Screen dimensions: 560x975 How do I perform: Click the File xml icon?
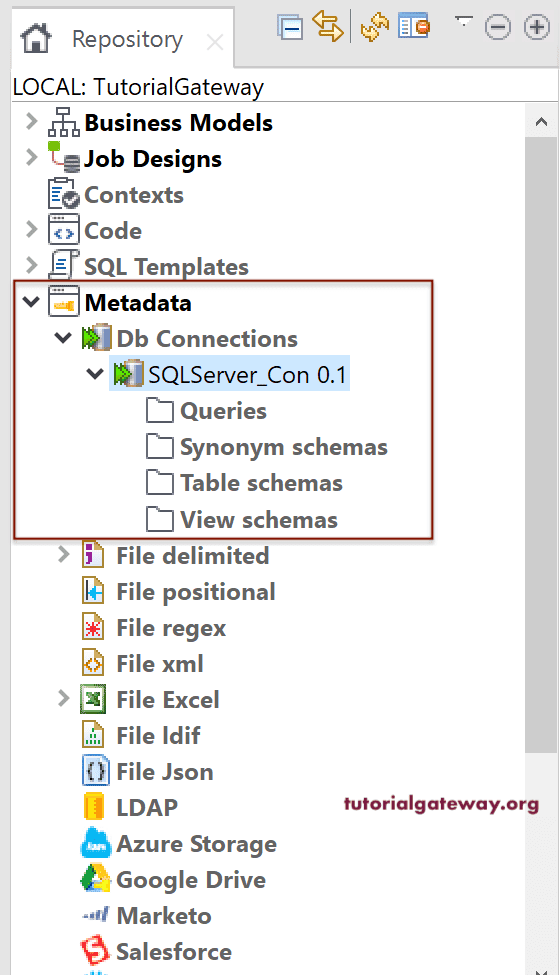coord(93,663)
